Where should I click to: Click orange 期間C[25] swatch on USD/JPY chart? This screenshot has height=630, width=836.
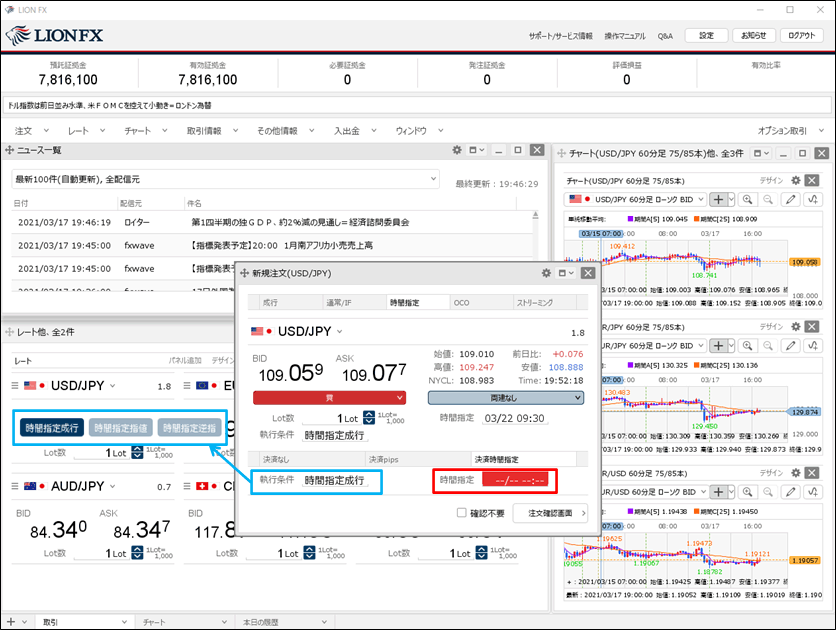[x=696, y=219]
